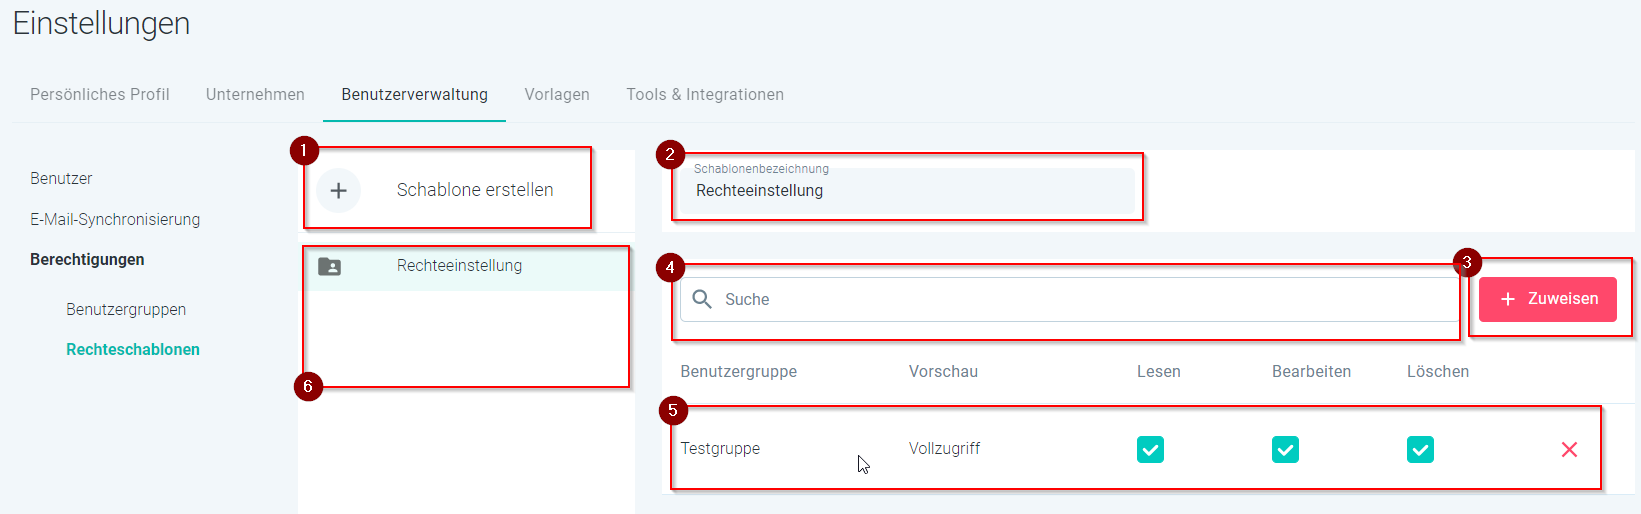Open E-Mail-Synchronisierung in sidebar
The width and height of the screenshot is (1641, 514).
[115, 219]
